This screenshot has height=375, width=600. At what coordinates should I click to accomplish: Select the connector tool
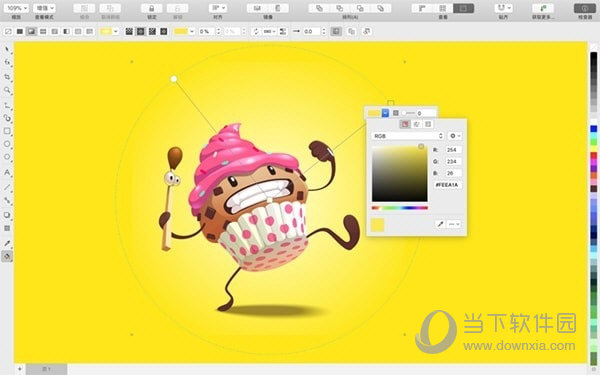tap(7, 200)
